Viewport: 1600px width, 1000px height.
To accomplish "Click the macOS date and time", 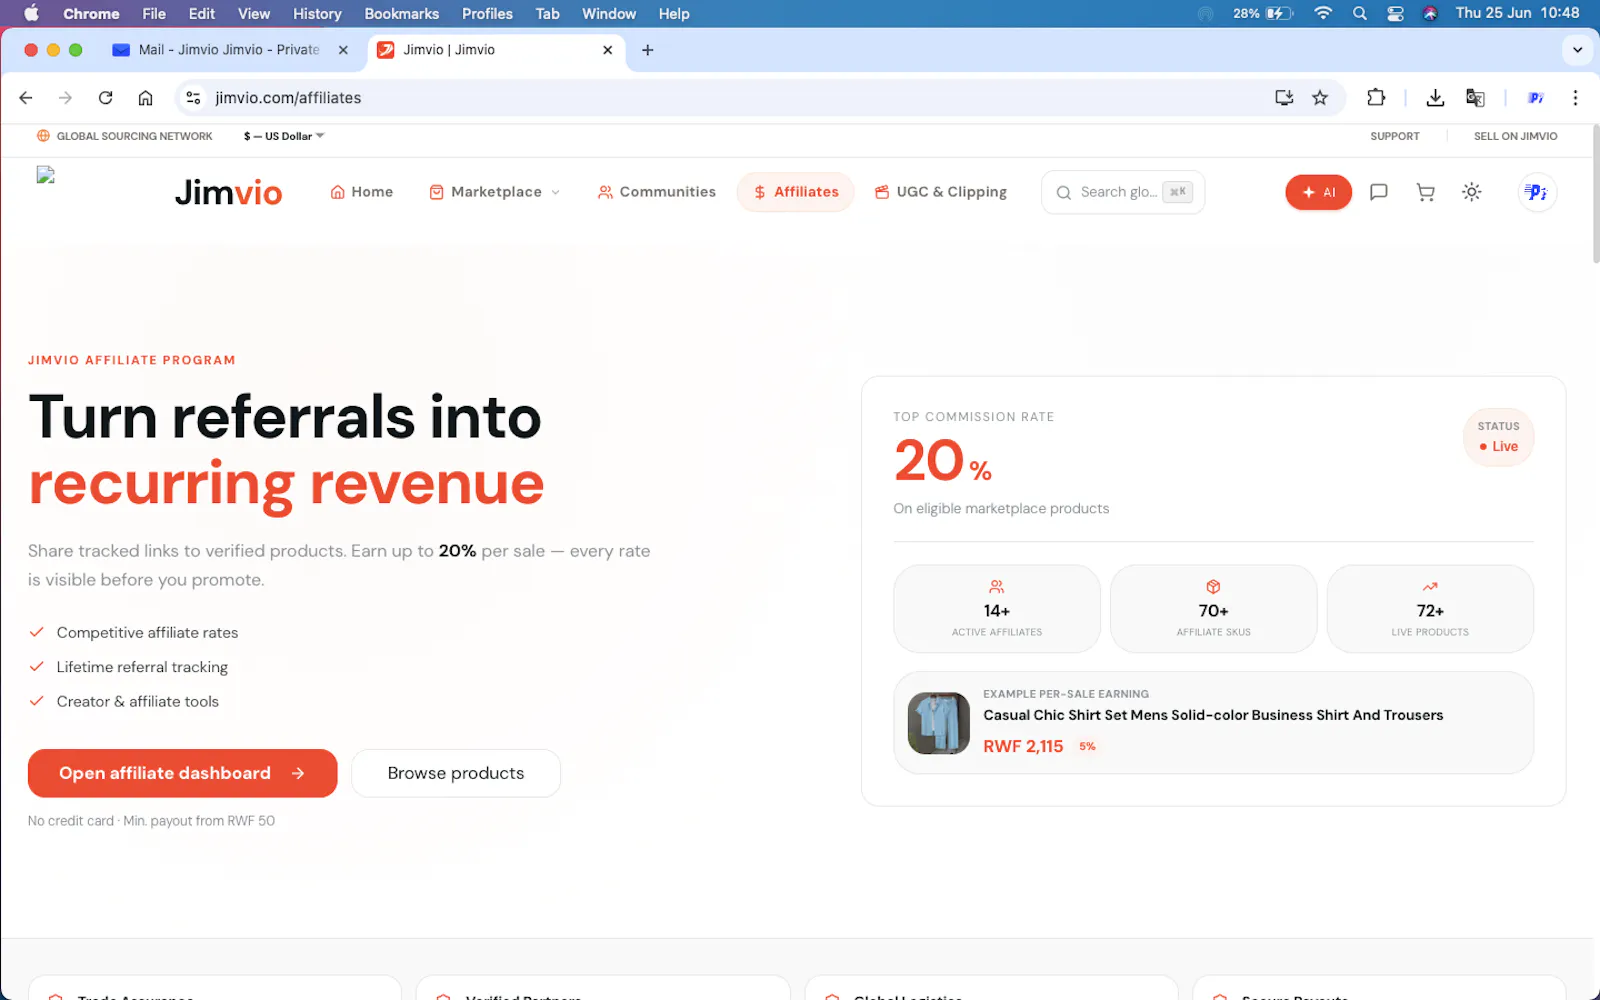I will tap(1517, 13).
